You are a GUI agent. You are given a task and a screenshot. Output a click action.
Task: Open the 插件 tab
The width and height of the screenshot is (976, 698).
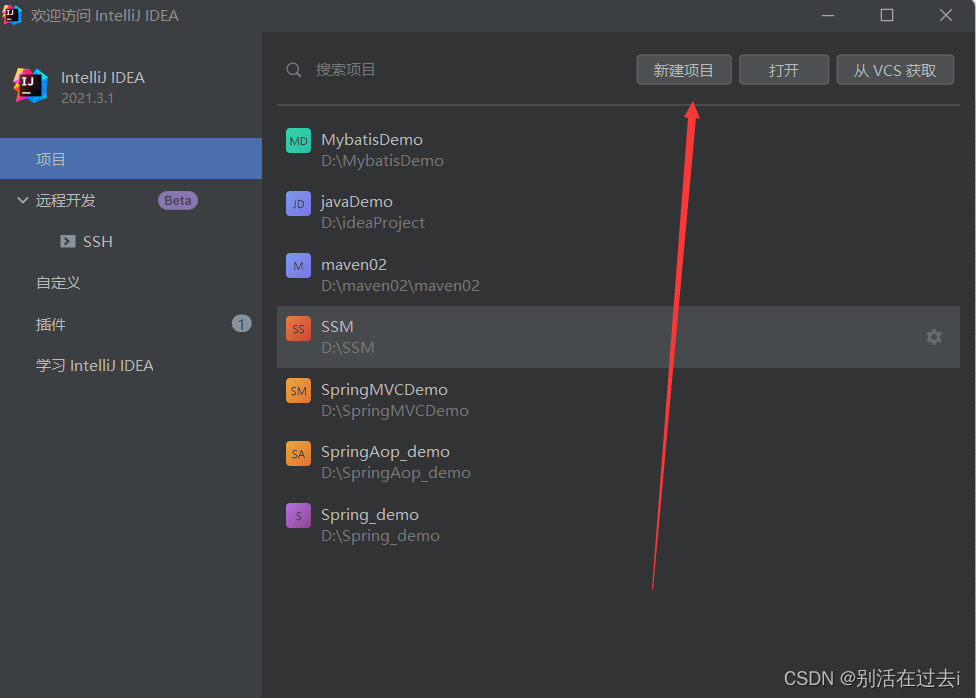coord(50,324)
